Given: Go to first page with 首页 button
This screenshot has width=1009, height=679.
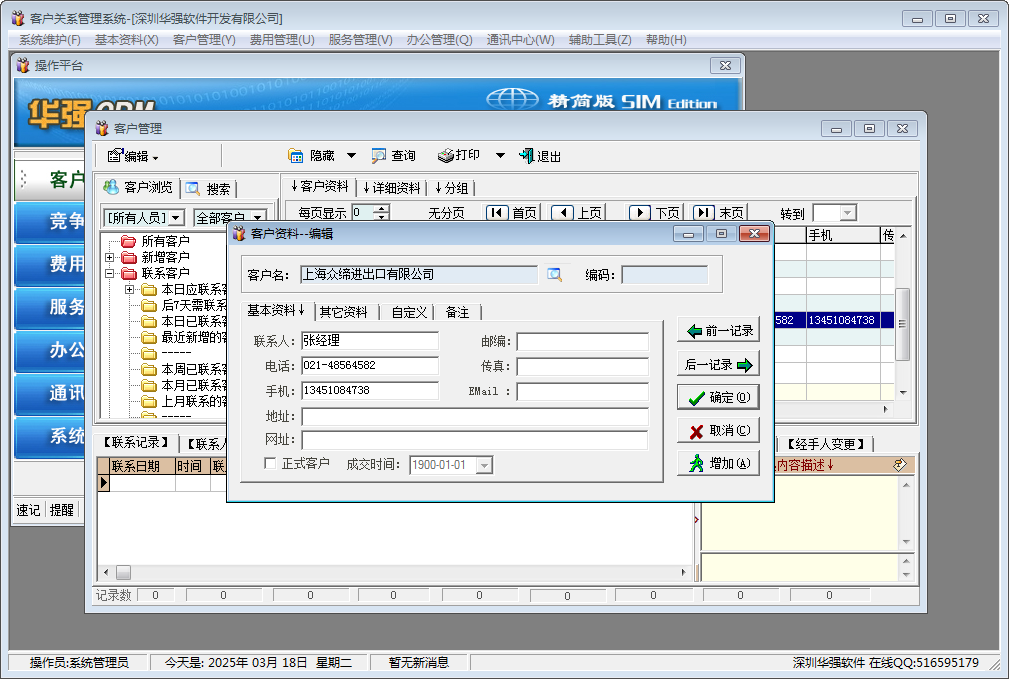Looking at the screenshot, I should tap(512, 212).
